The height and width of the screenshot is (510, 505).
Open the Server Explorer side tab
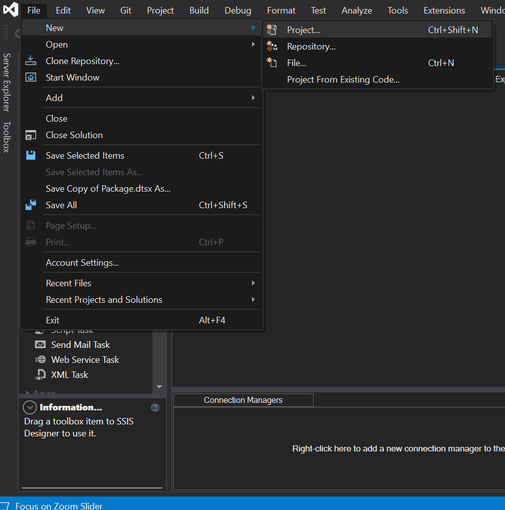pyautogui.click(x=6, y=82)
